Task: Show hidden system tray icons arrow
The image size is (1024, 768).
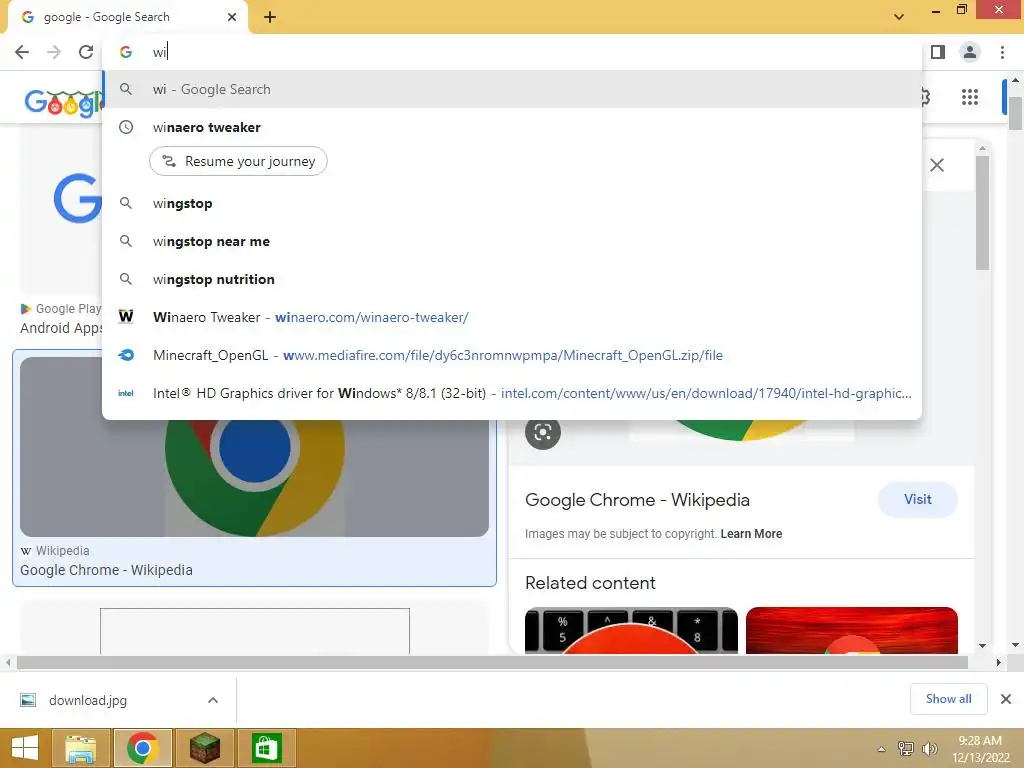Action: [x=882, y=749]
